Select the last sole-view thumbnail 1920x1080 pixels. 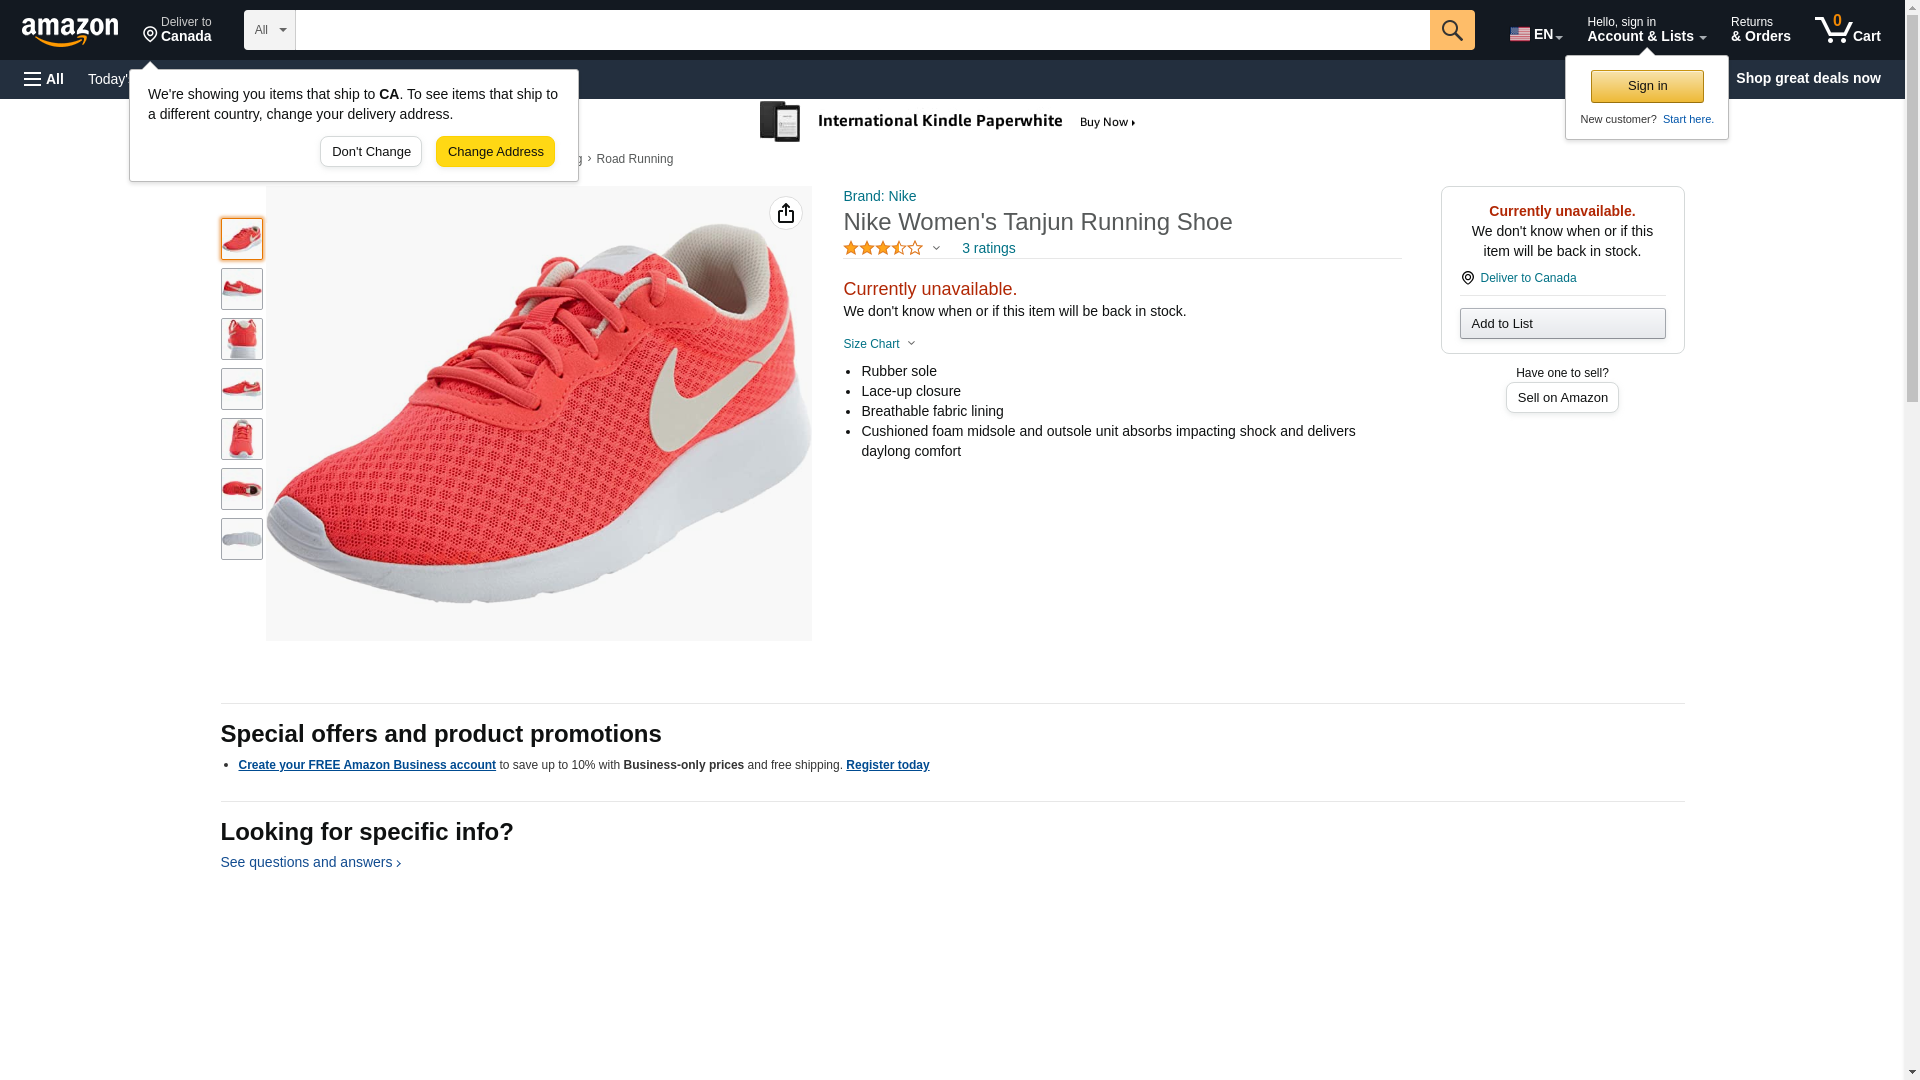click(241, 539)
